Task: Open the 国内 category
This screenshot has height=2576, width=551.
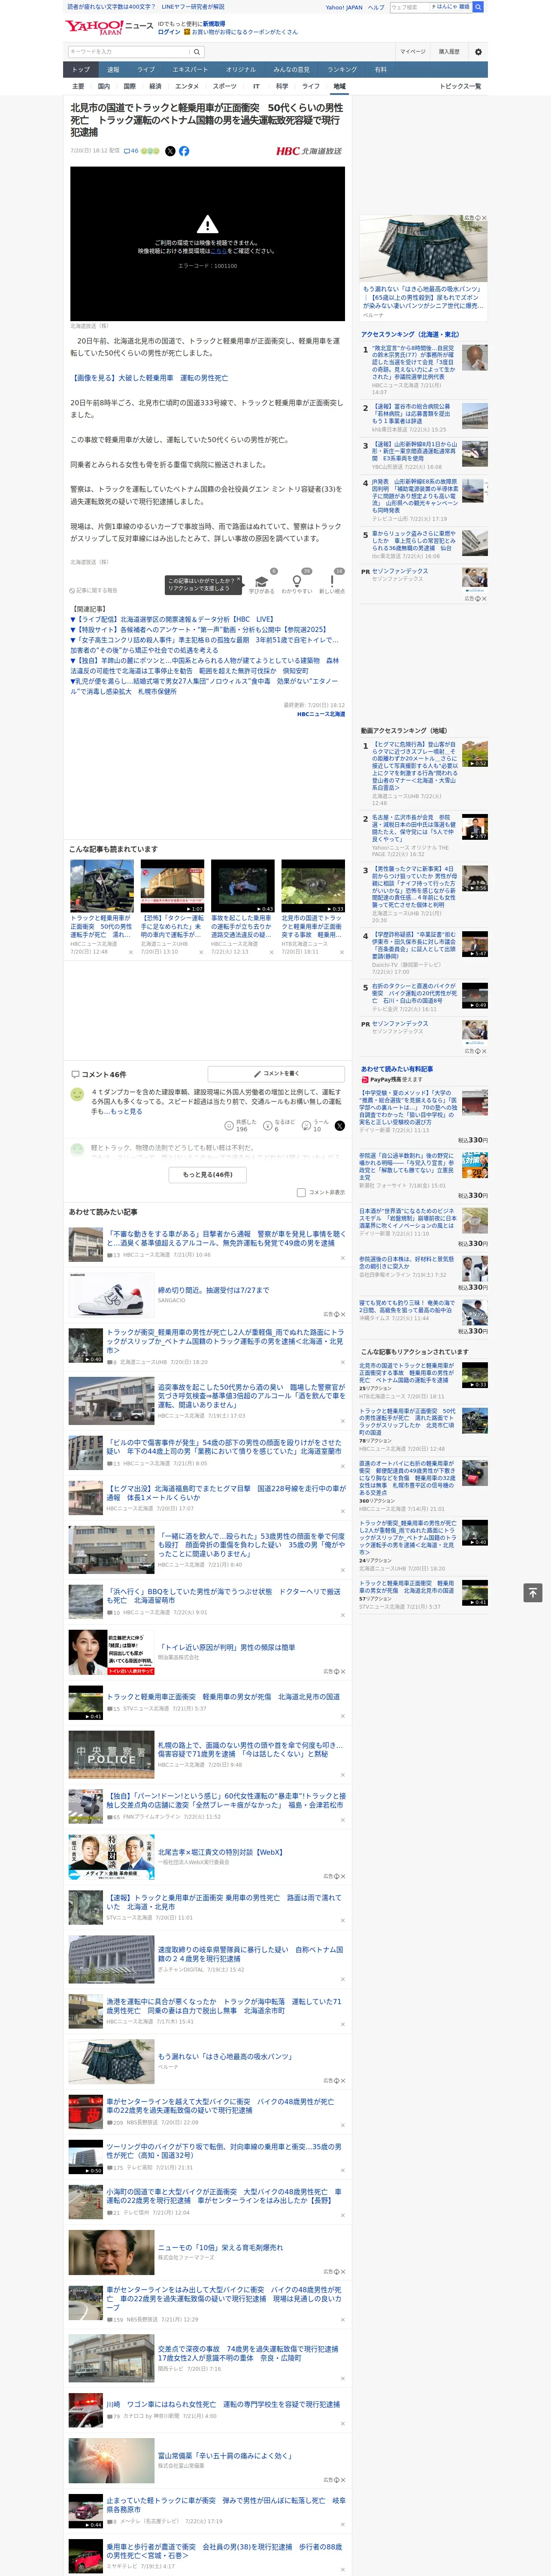Action: coord(104,86)
